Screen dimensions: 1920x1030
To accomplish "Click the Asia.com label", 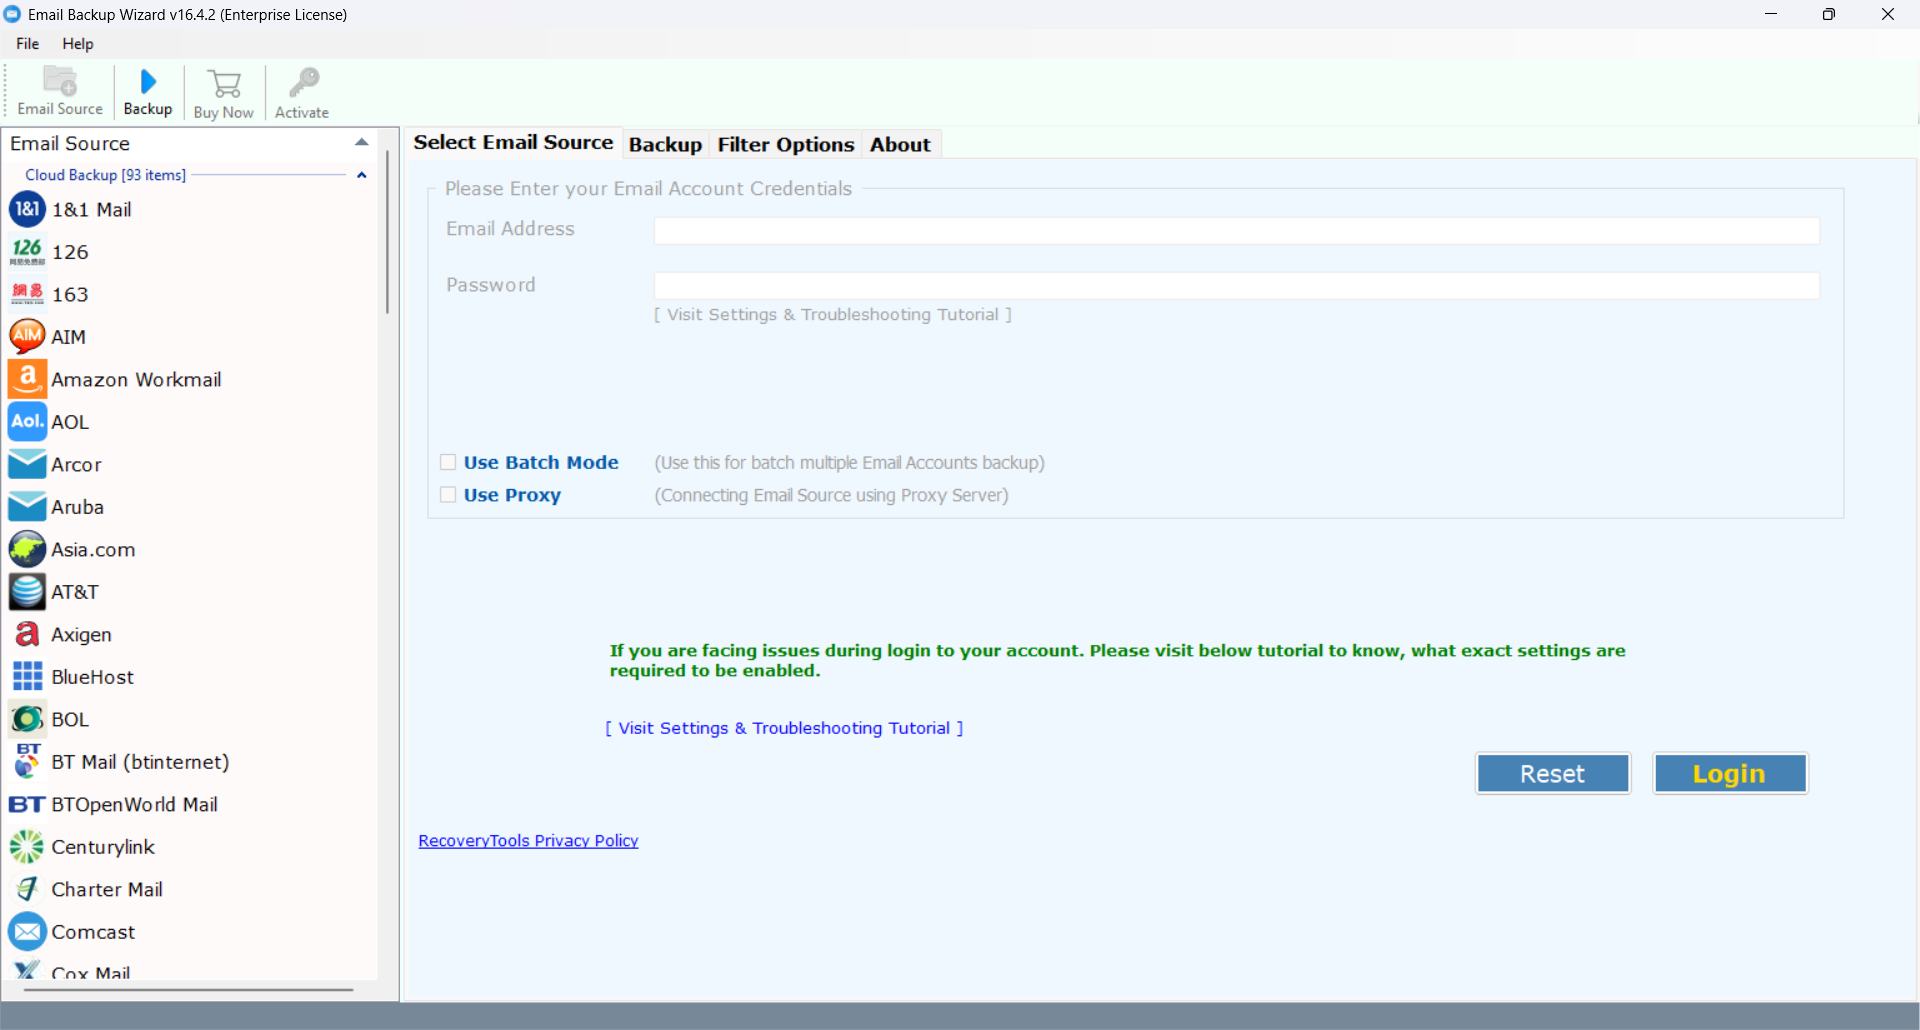I will point(93,550).
